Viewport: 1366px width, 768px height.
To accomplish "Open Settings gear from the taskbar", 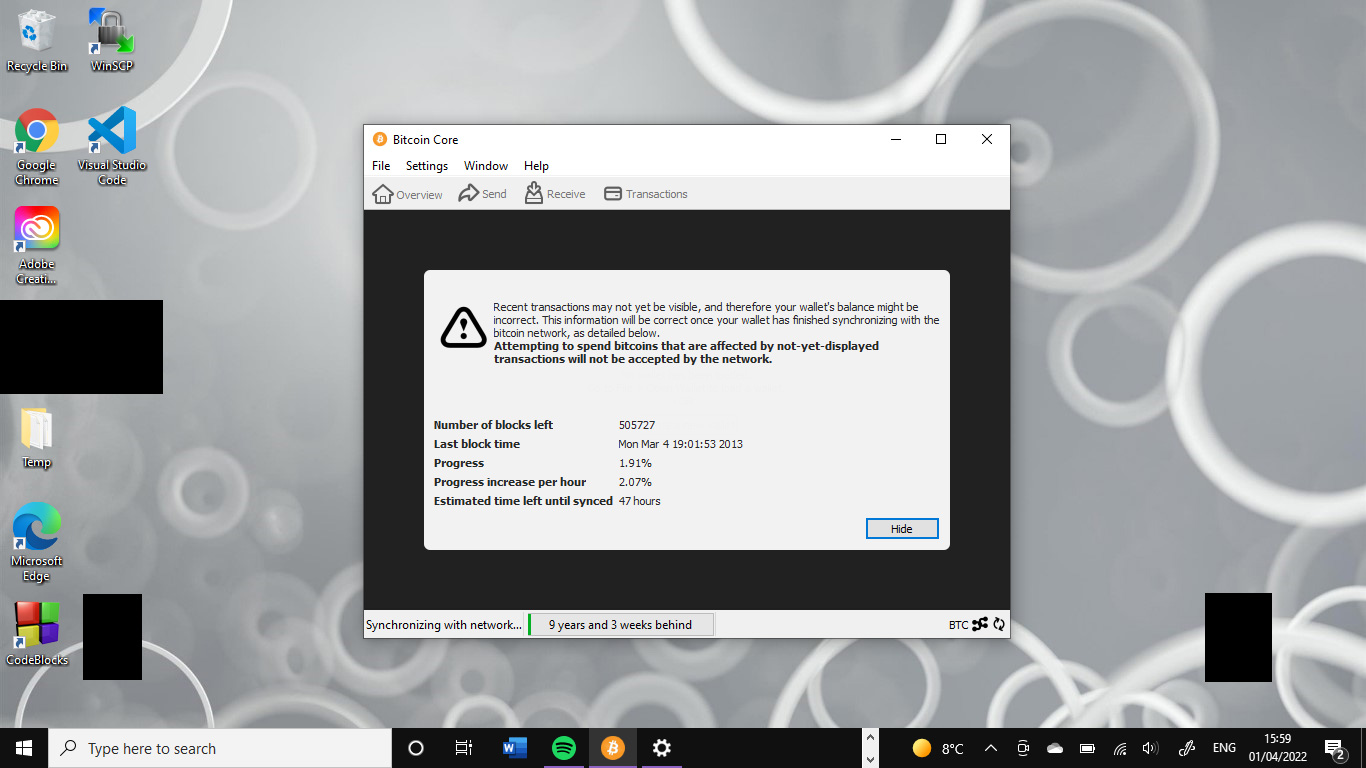I will (x=661, y=747).
